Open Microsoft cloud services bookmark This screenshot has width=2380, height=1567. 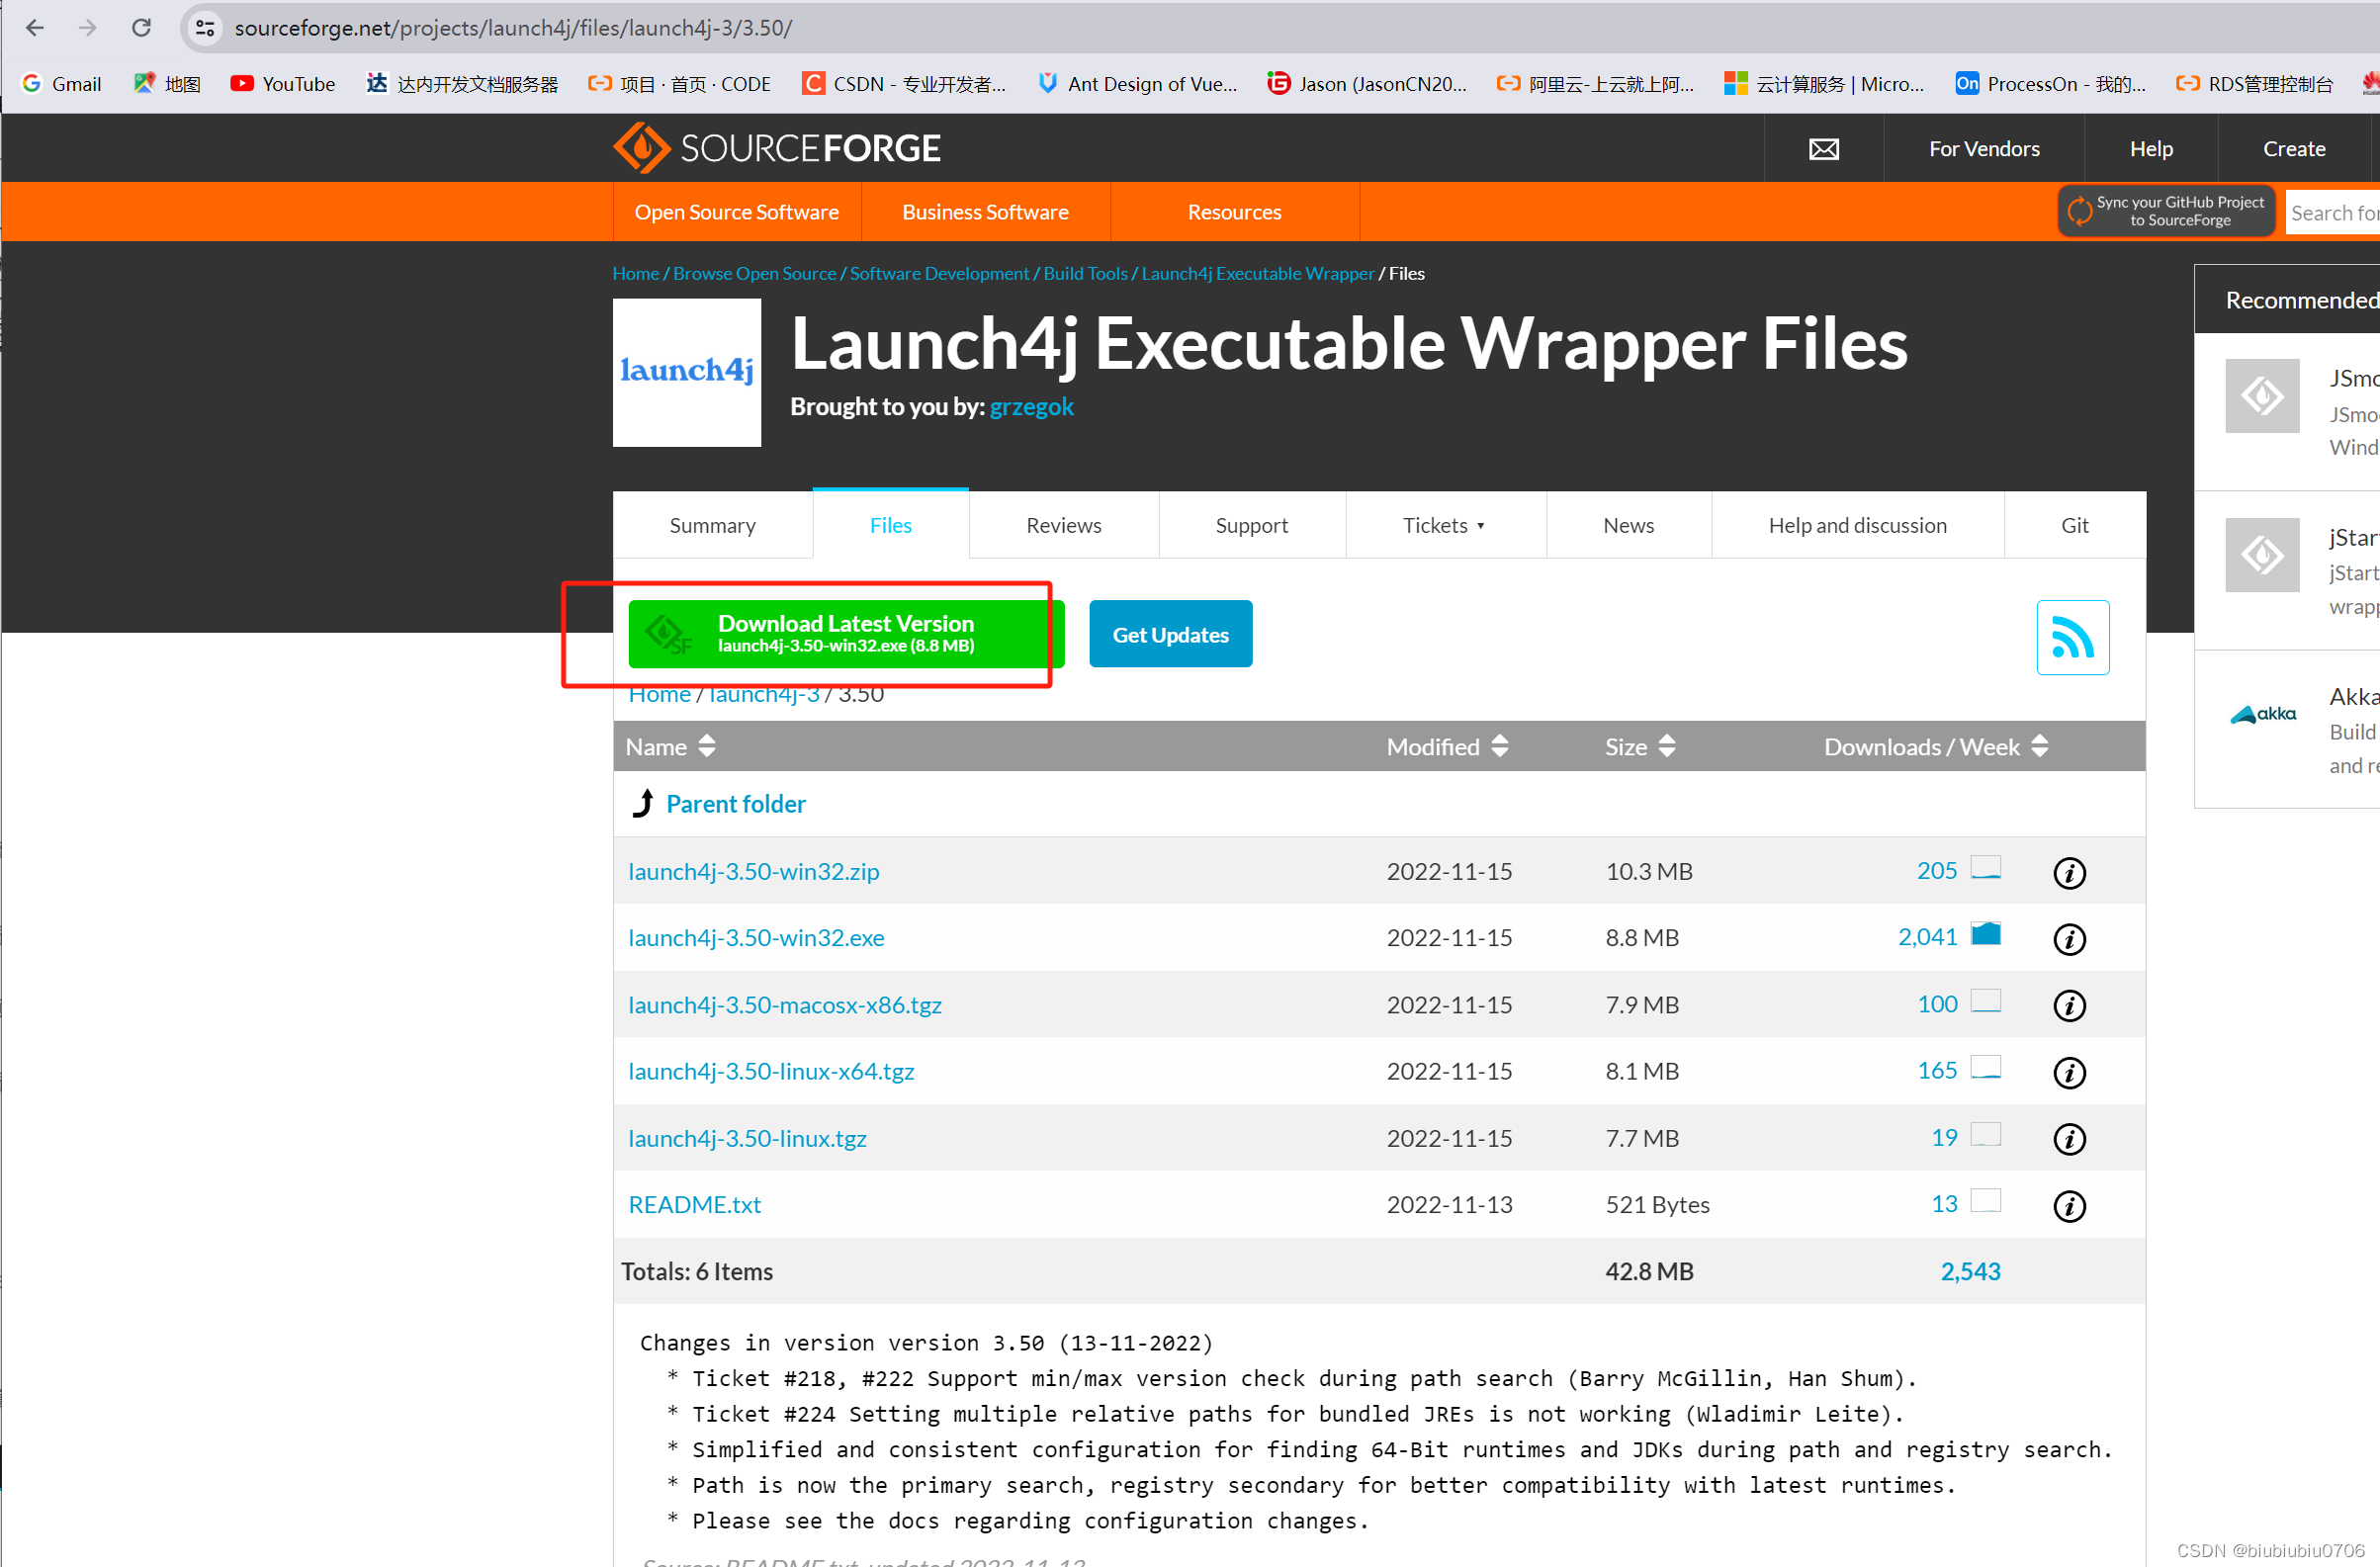point(1823,84)
